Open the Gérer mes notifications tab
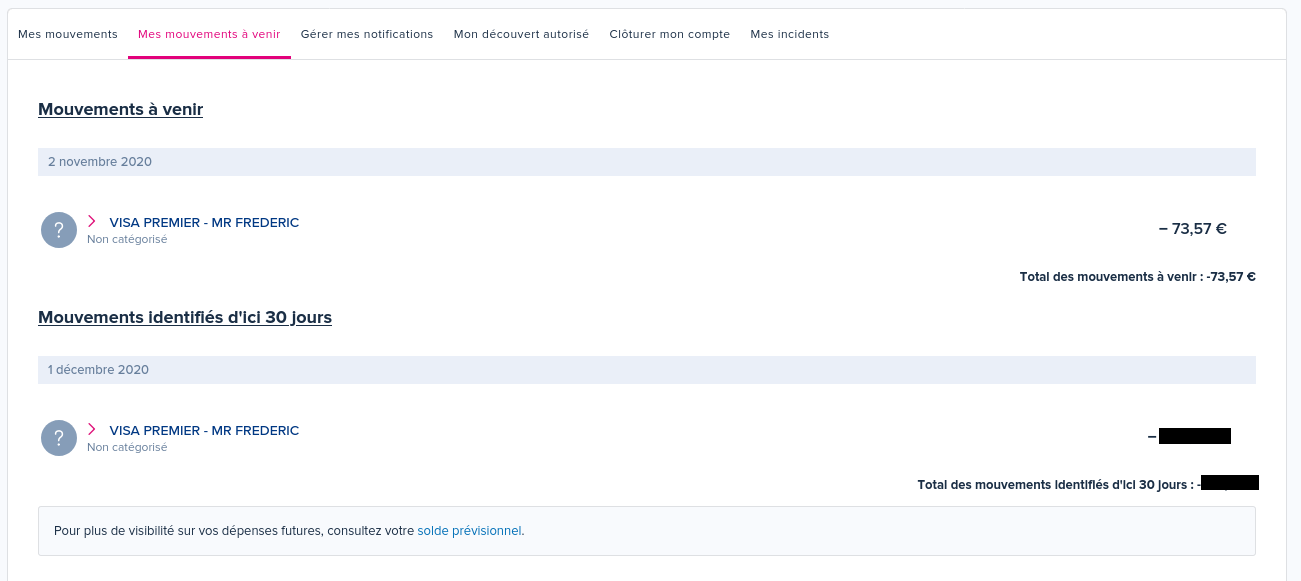This screenshot has height=581, width=1301. tap(367, 34)
